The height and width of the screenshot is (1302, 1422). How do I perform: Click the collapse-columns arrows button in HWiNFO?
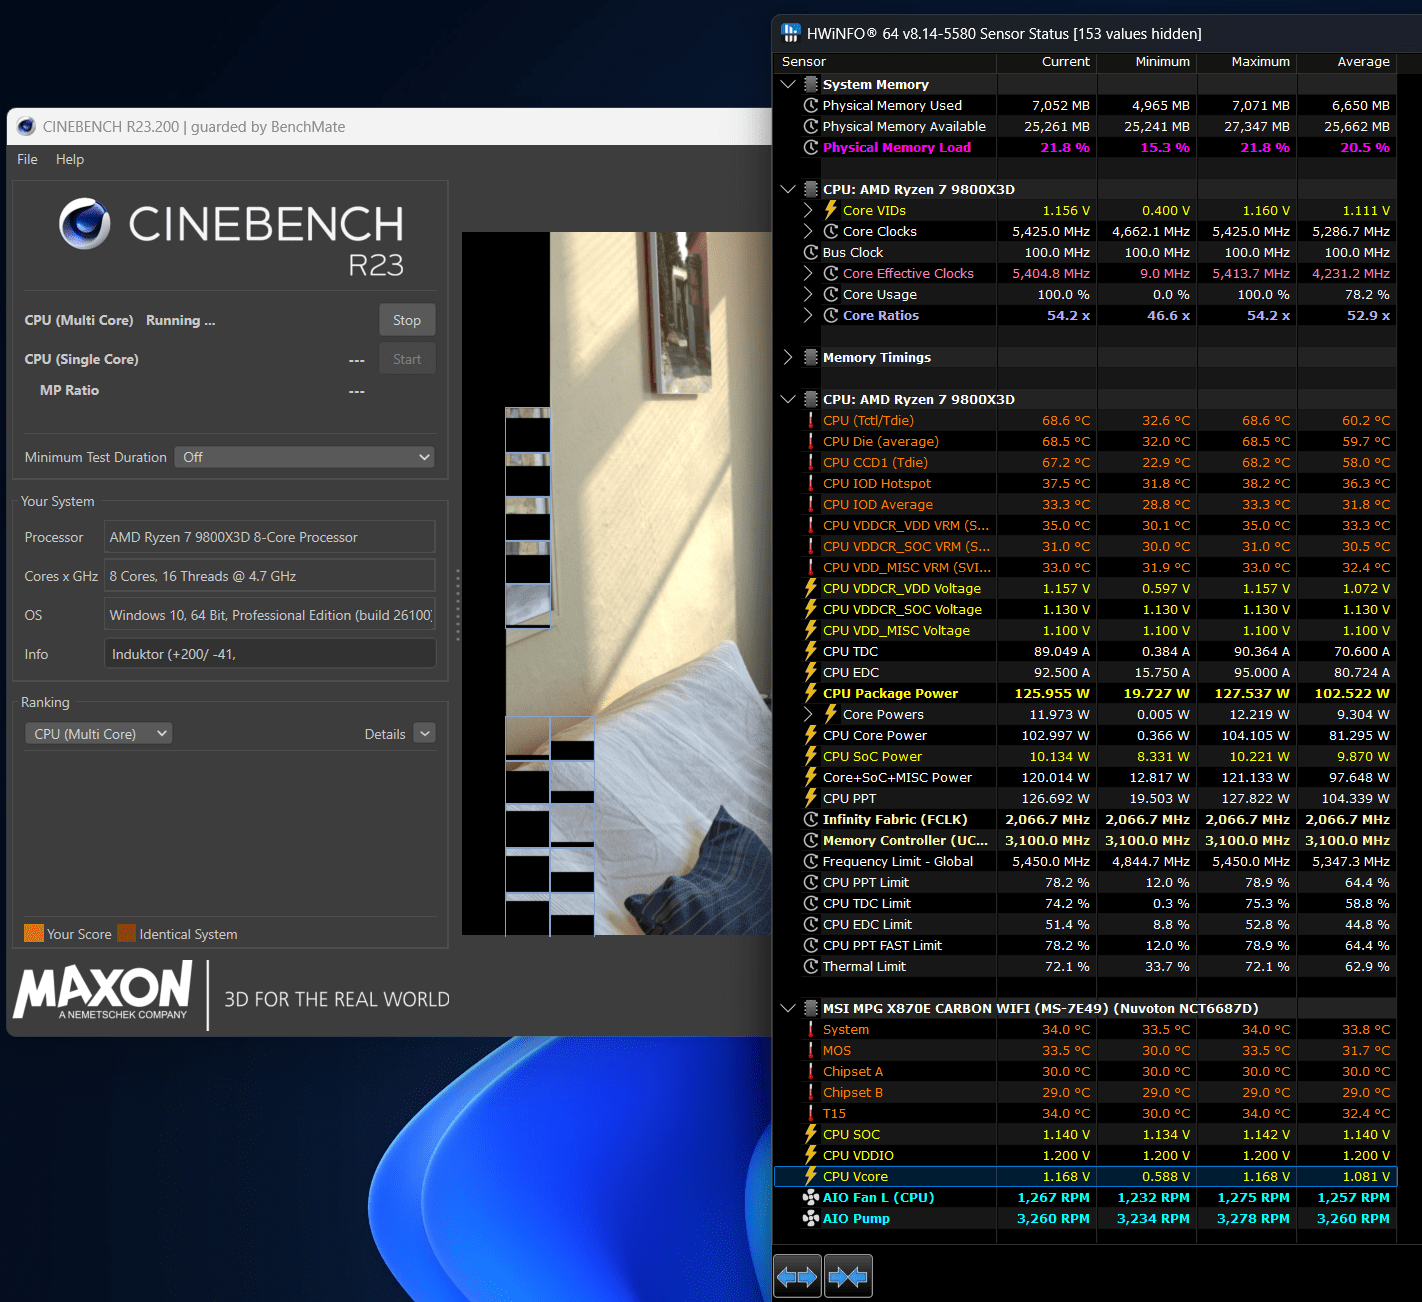click(x=848, y=1277)
